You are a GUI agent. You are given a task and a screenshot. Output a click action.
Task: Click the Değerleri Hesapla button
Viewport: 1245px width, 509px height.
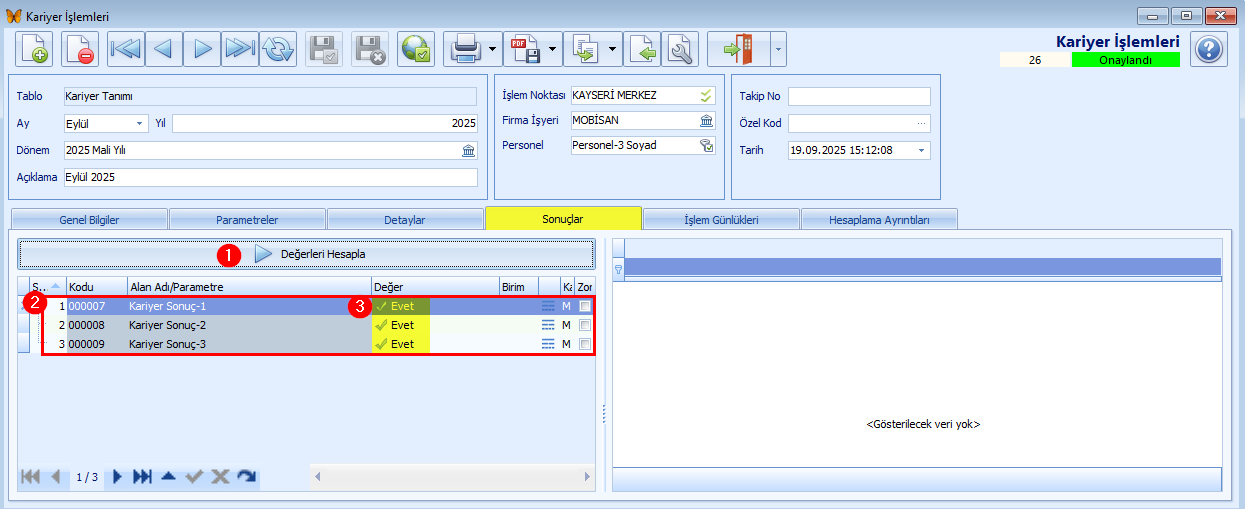[307, 254]
